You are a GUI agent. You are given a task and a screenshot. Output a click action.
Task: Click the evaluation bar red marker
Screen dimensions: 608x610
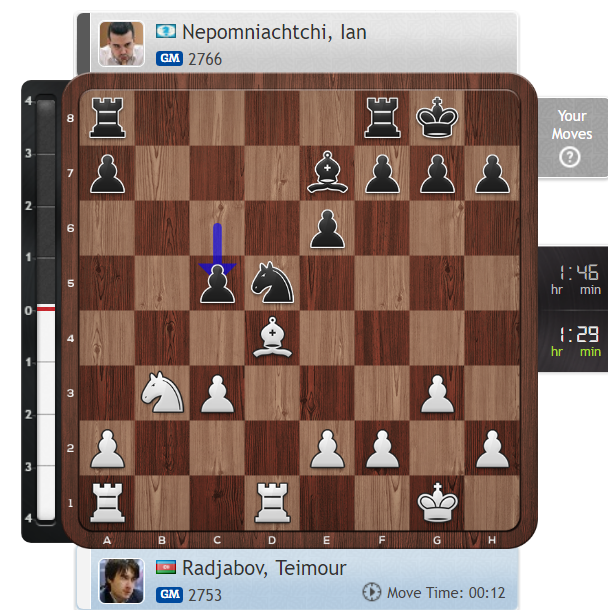[x=46, y=309]
